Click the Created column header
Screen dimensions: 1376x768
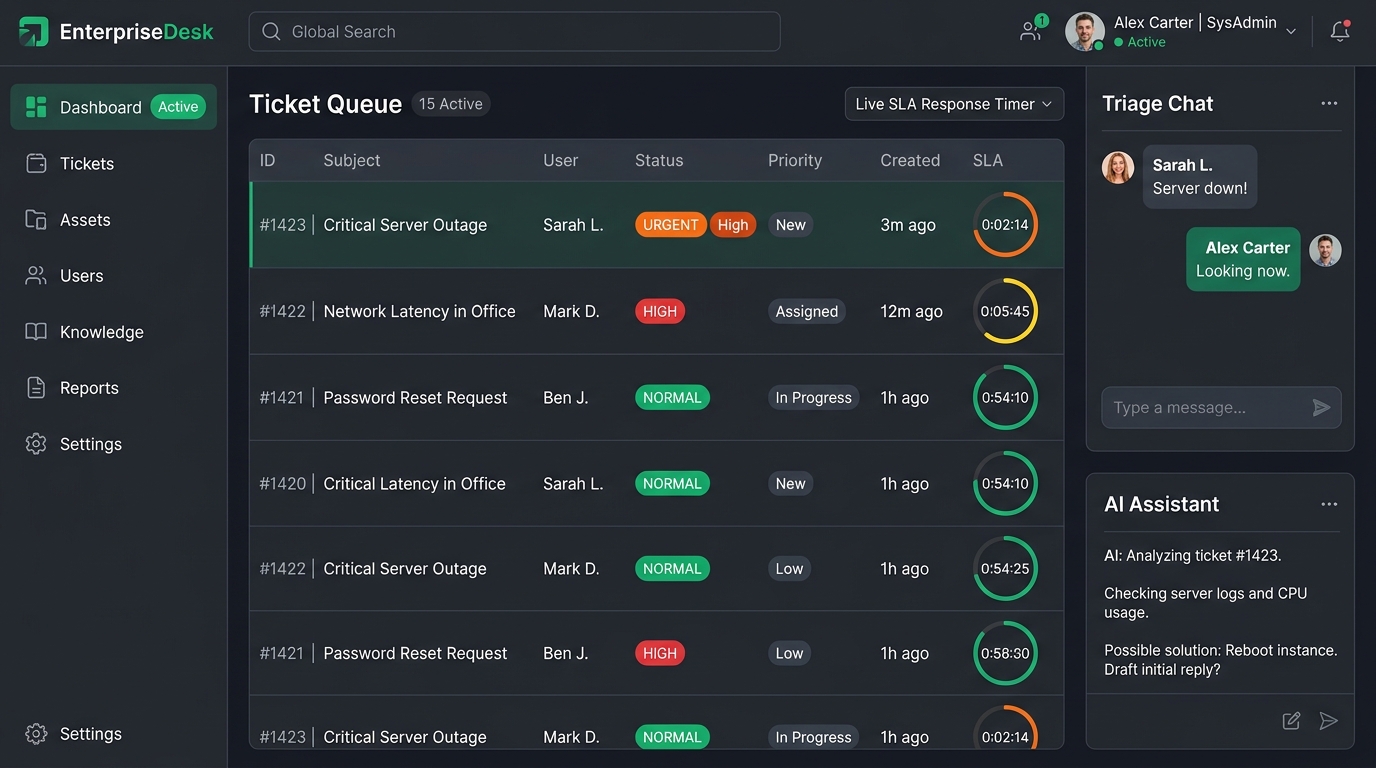[x=910, y=160]
